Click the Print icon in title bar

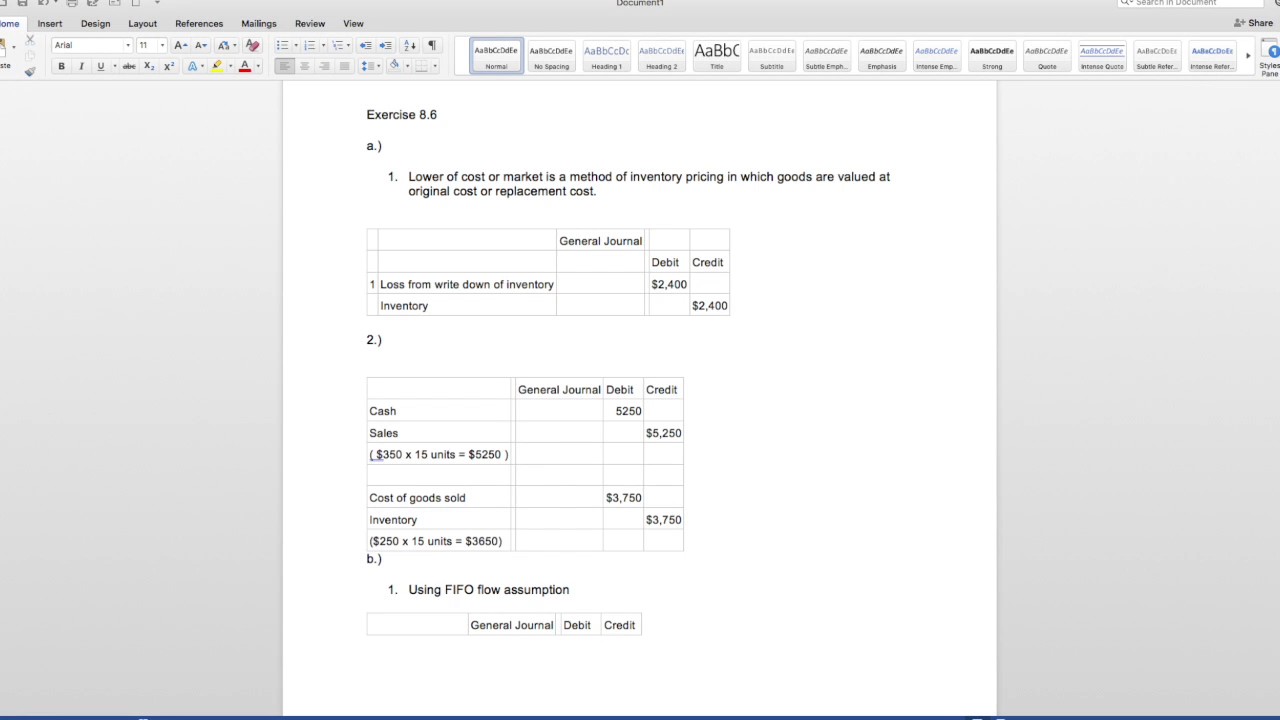(x=72, y=3)
